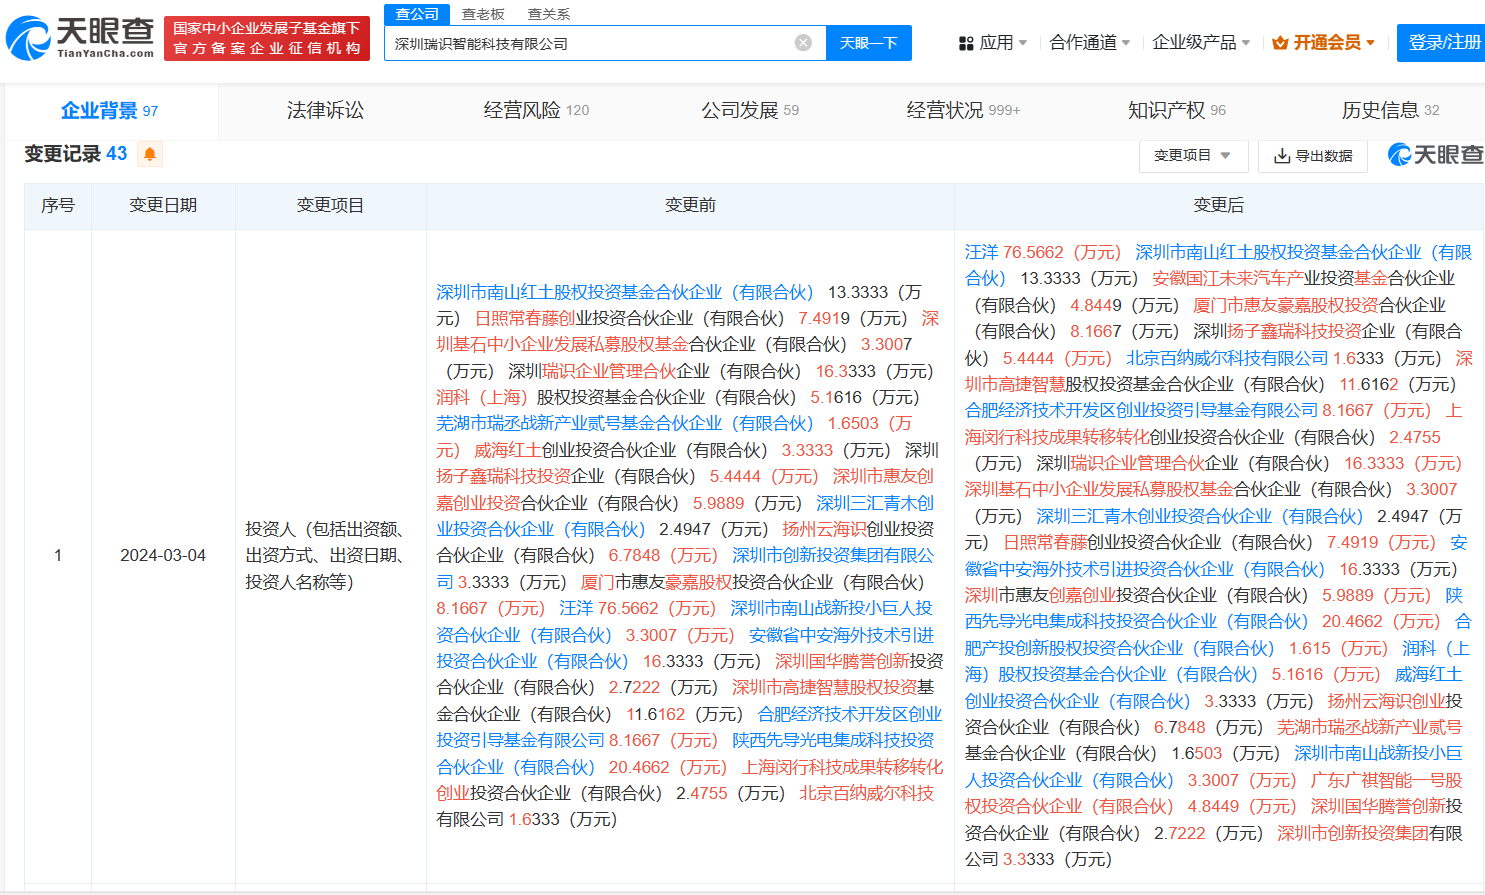Screen dimensions: 1485x895
Task: Click 汪洋 link in 变更后 column
Action: 981,252
